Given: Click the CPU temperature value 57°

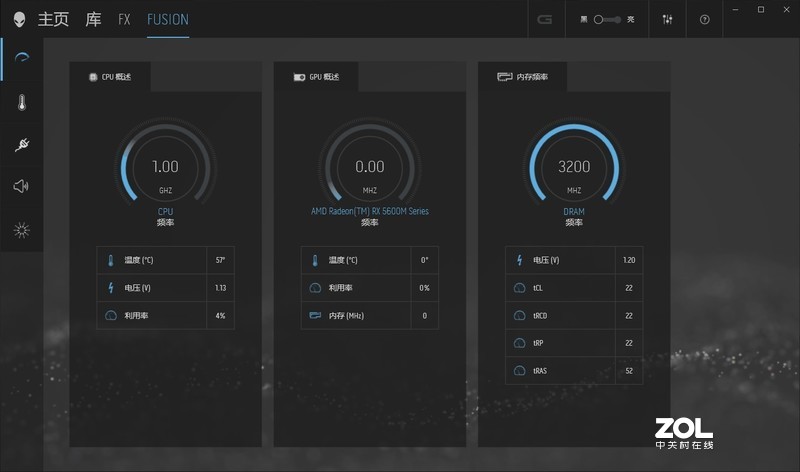Looking at the screenshot, I should coord(220,260).
